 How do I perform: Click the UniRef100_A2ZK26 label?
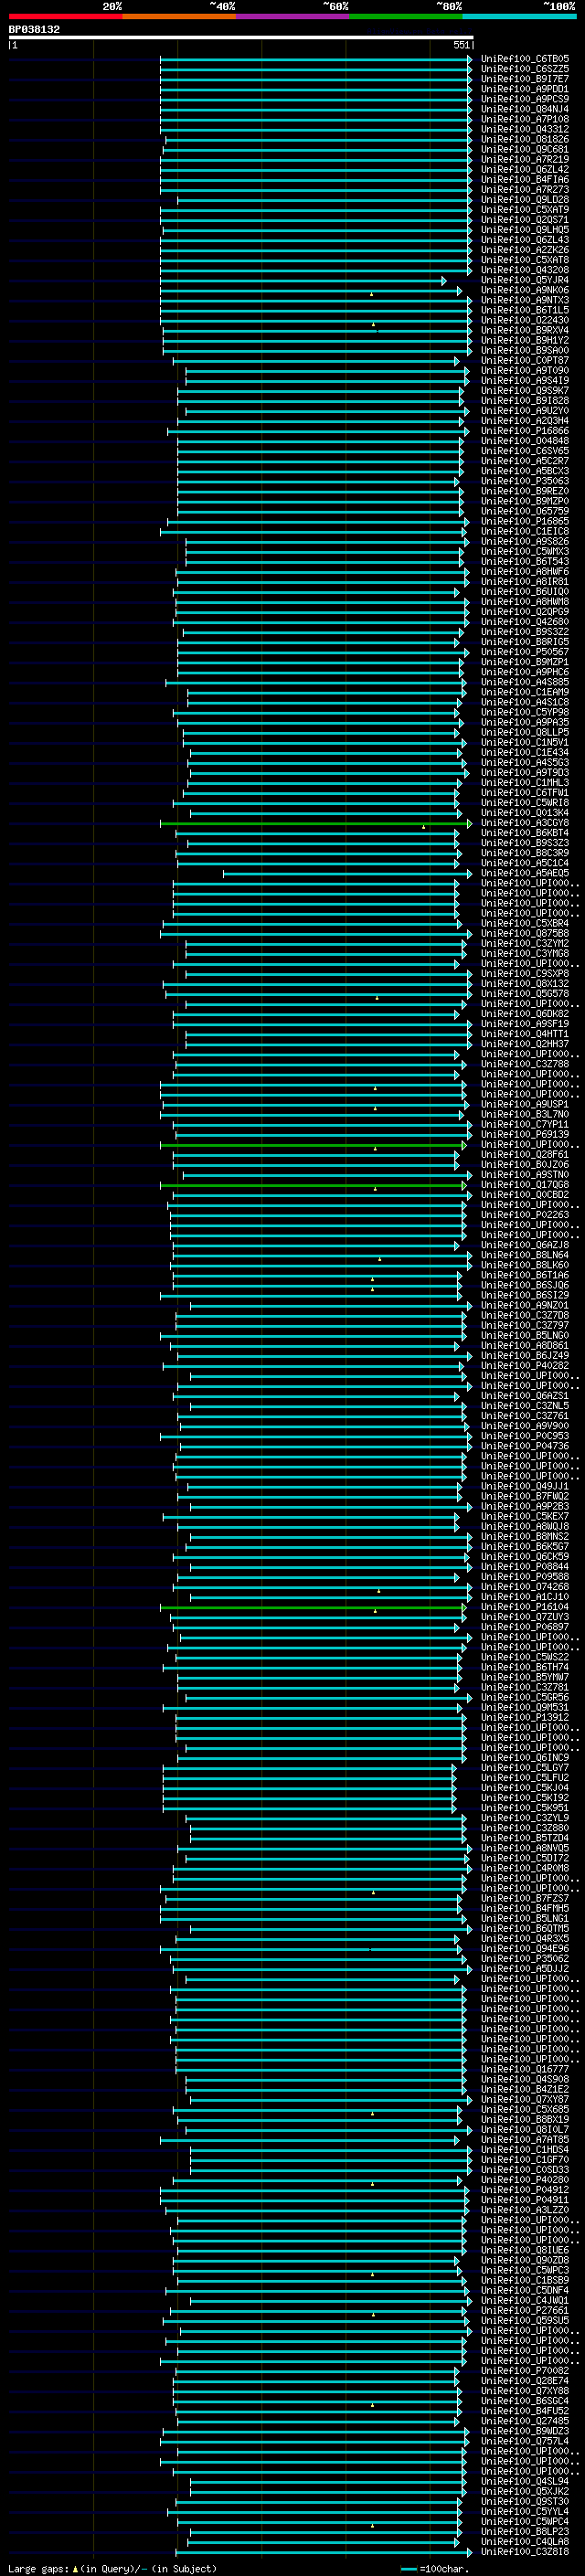[x=524, y=250]
